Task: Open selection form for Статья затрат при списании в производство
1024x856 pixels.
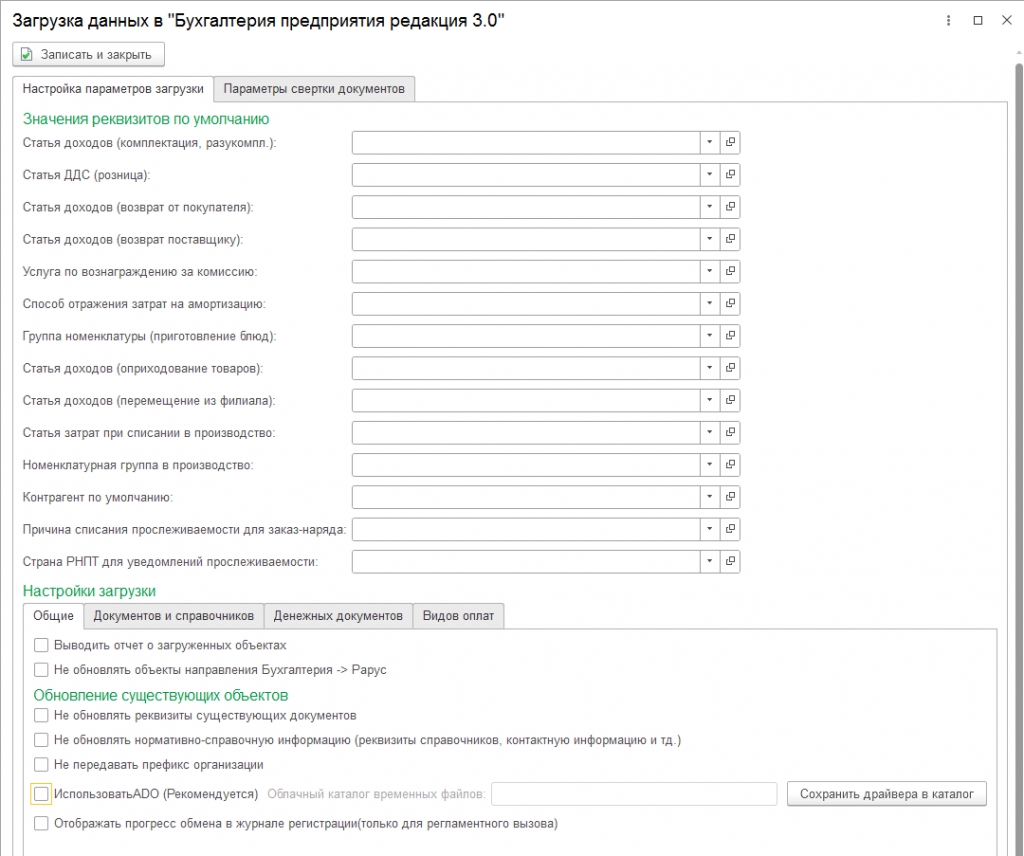Action: click(730, 432)
